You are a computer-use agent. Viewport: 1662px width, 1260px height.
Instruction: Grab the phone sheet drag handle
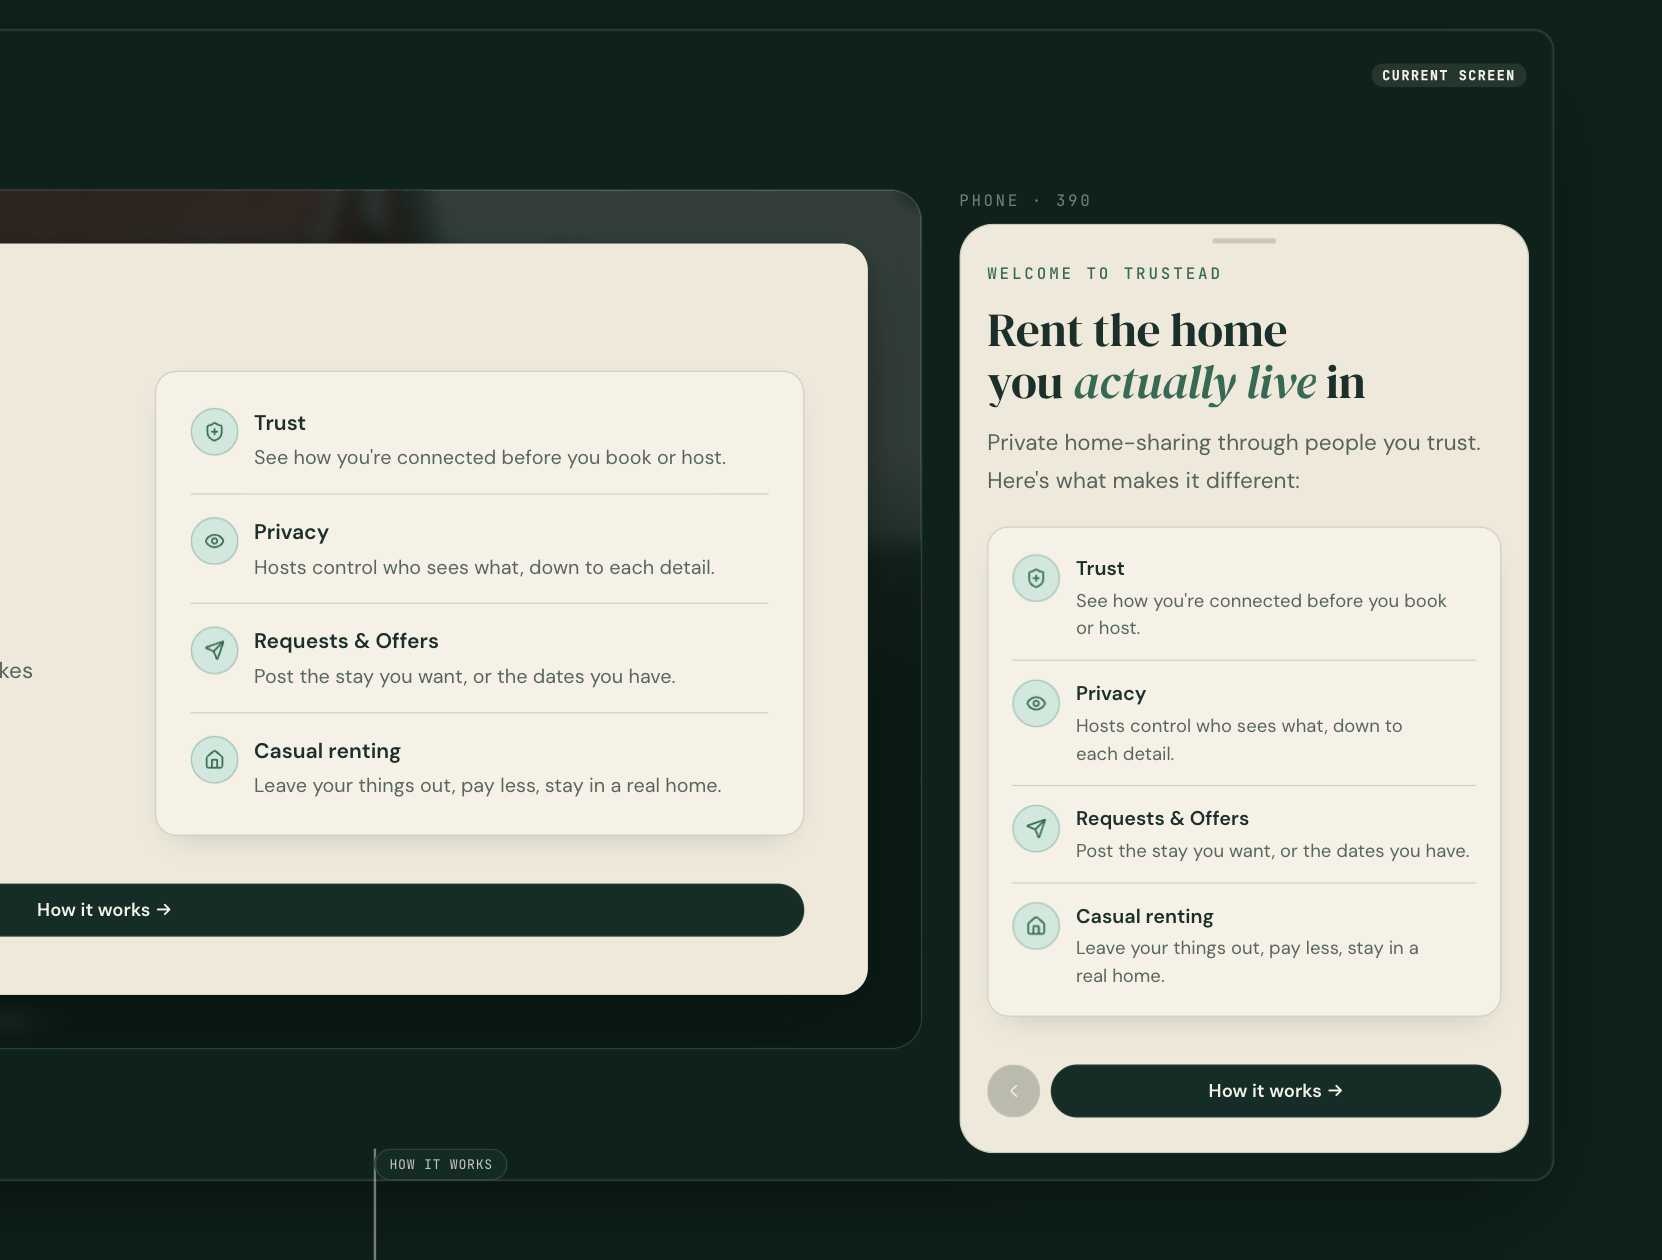tap(1244, 241)
